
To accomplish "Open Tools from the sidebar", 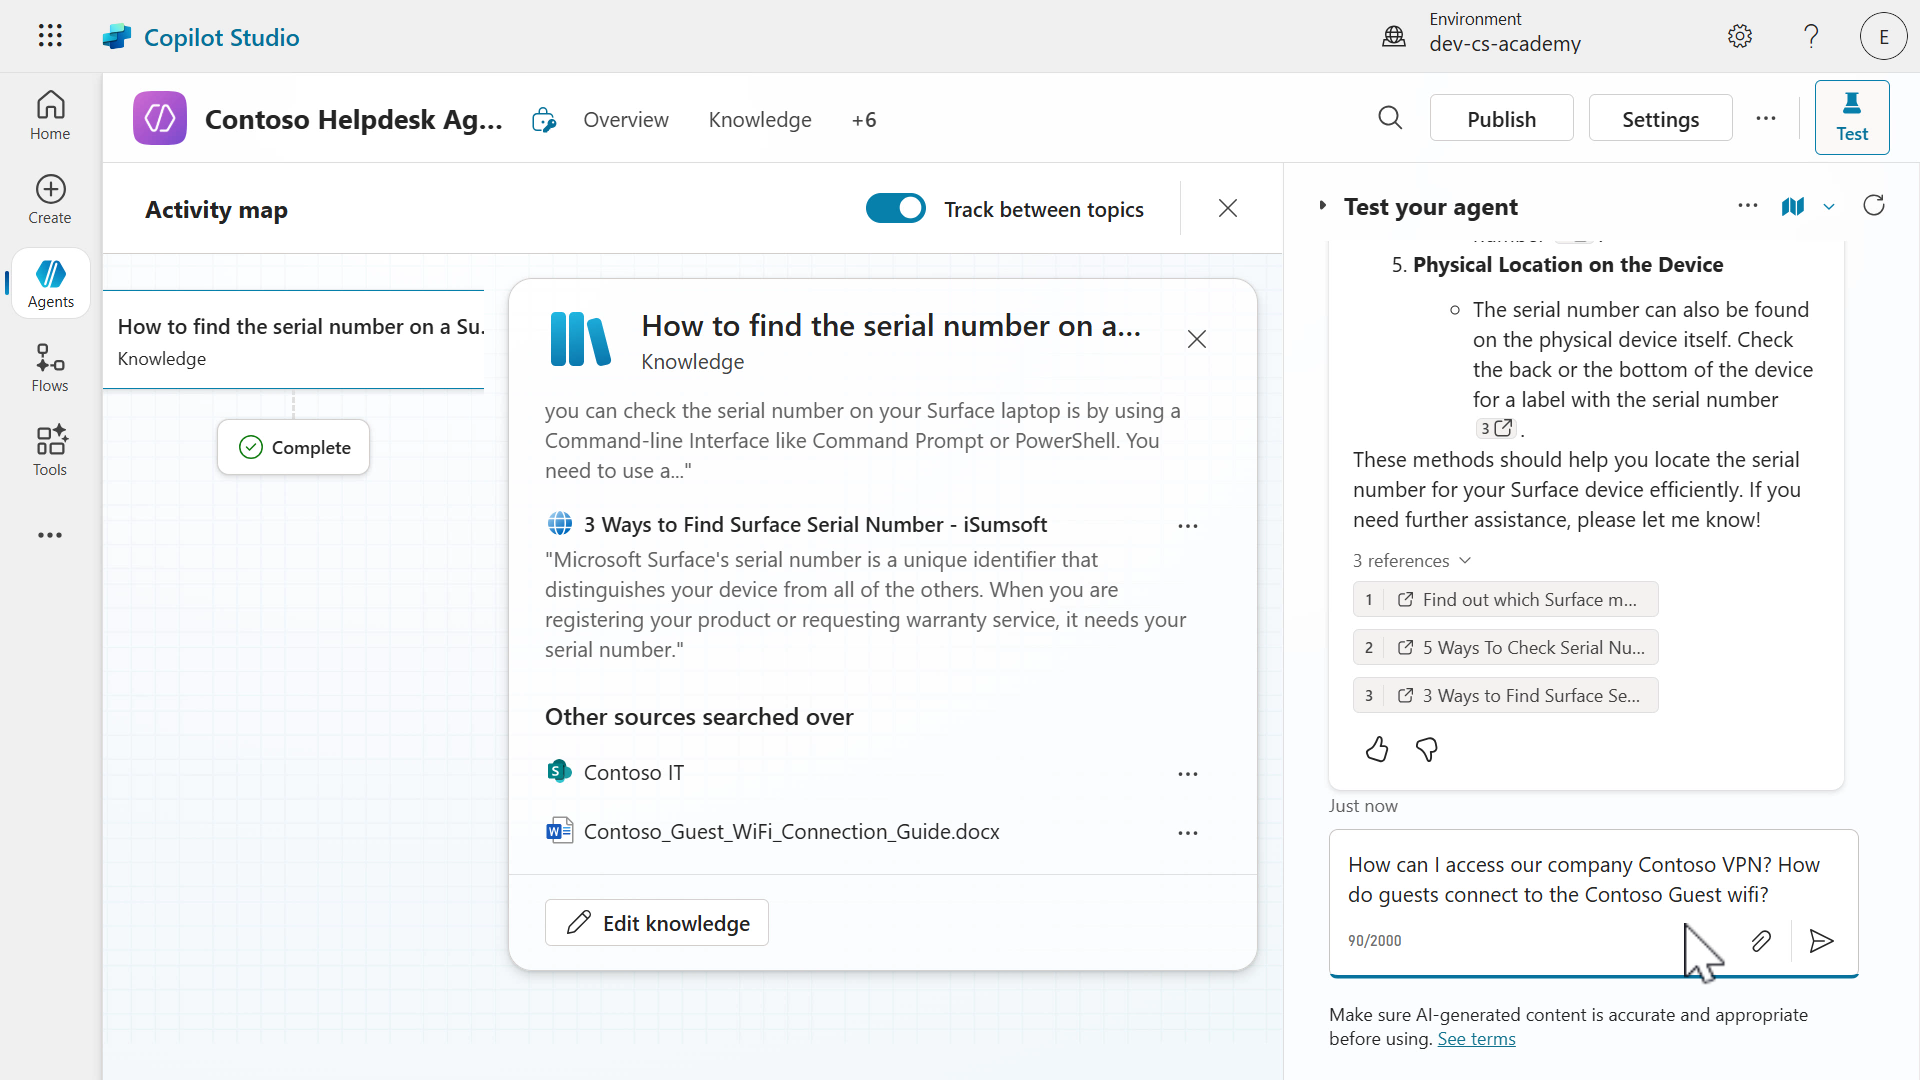I will coord(49,450).
